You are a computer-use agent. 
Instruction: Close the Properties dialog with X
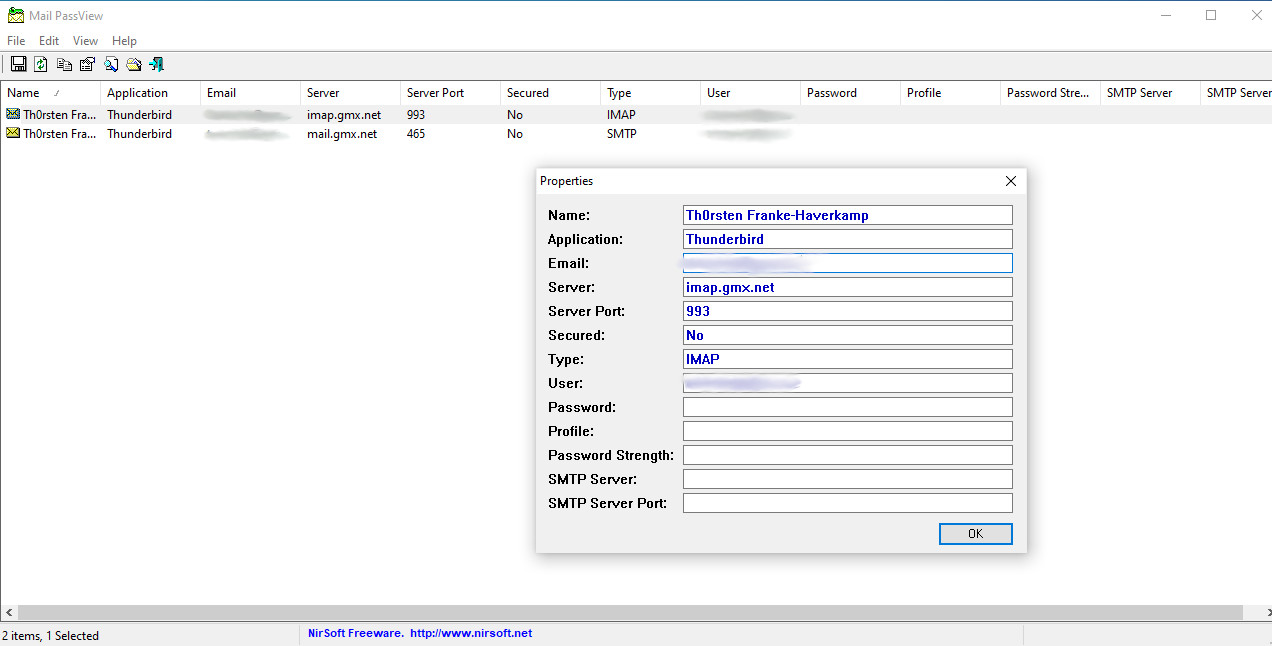click(x=1010, y=181)
